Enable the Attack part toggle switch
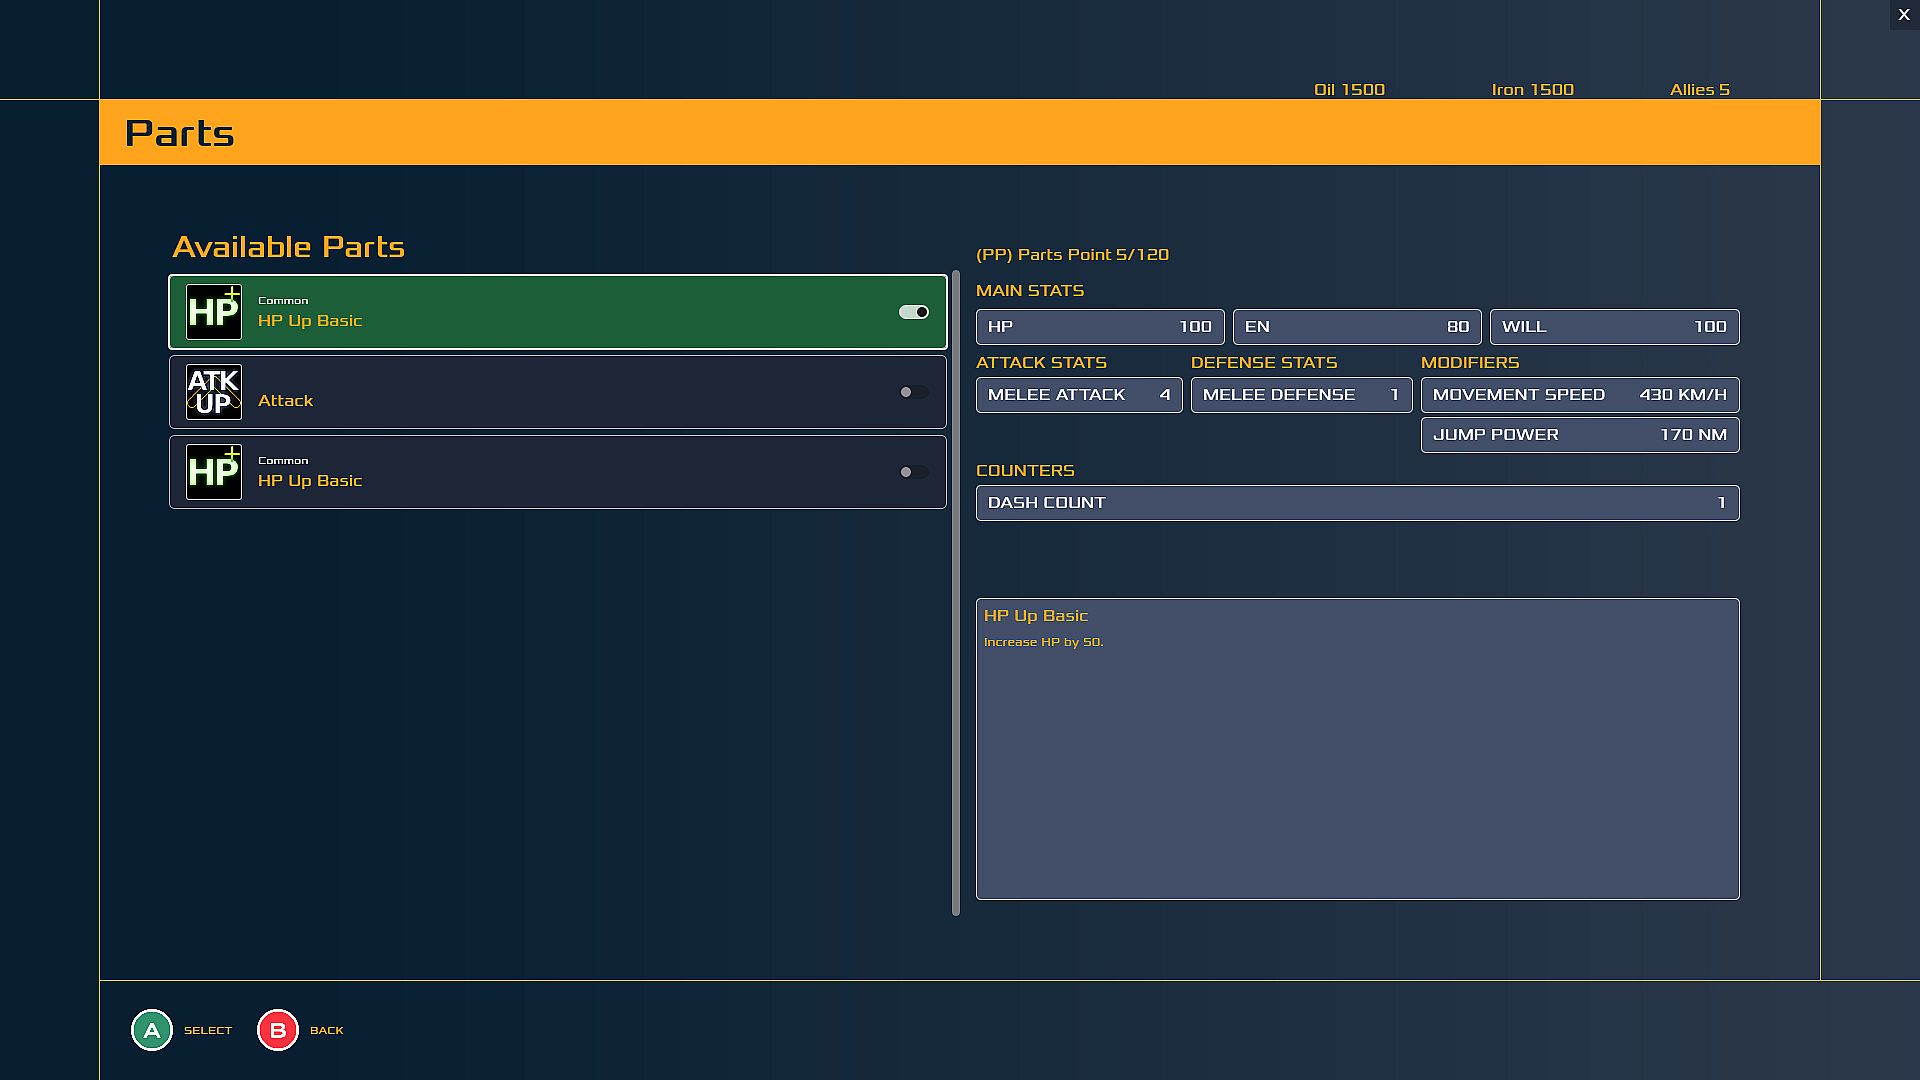Viewport: 1920px width, 1080px height. [913, 392]
